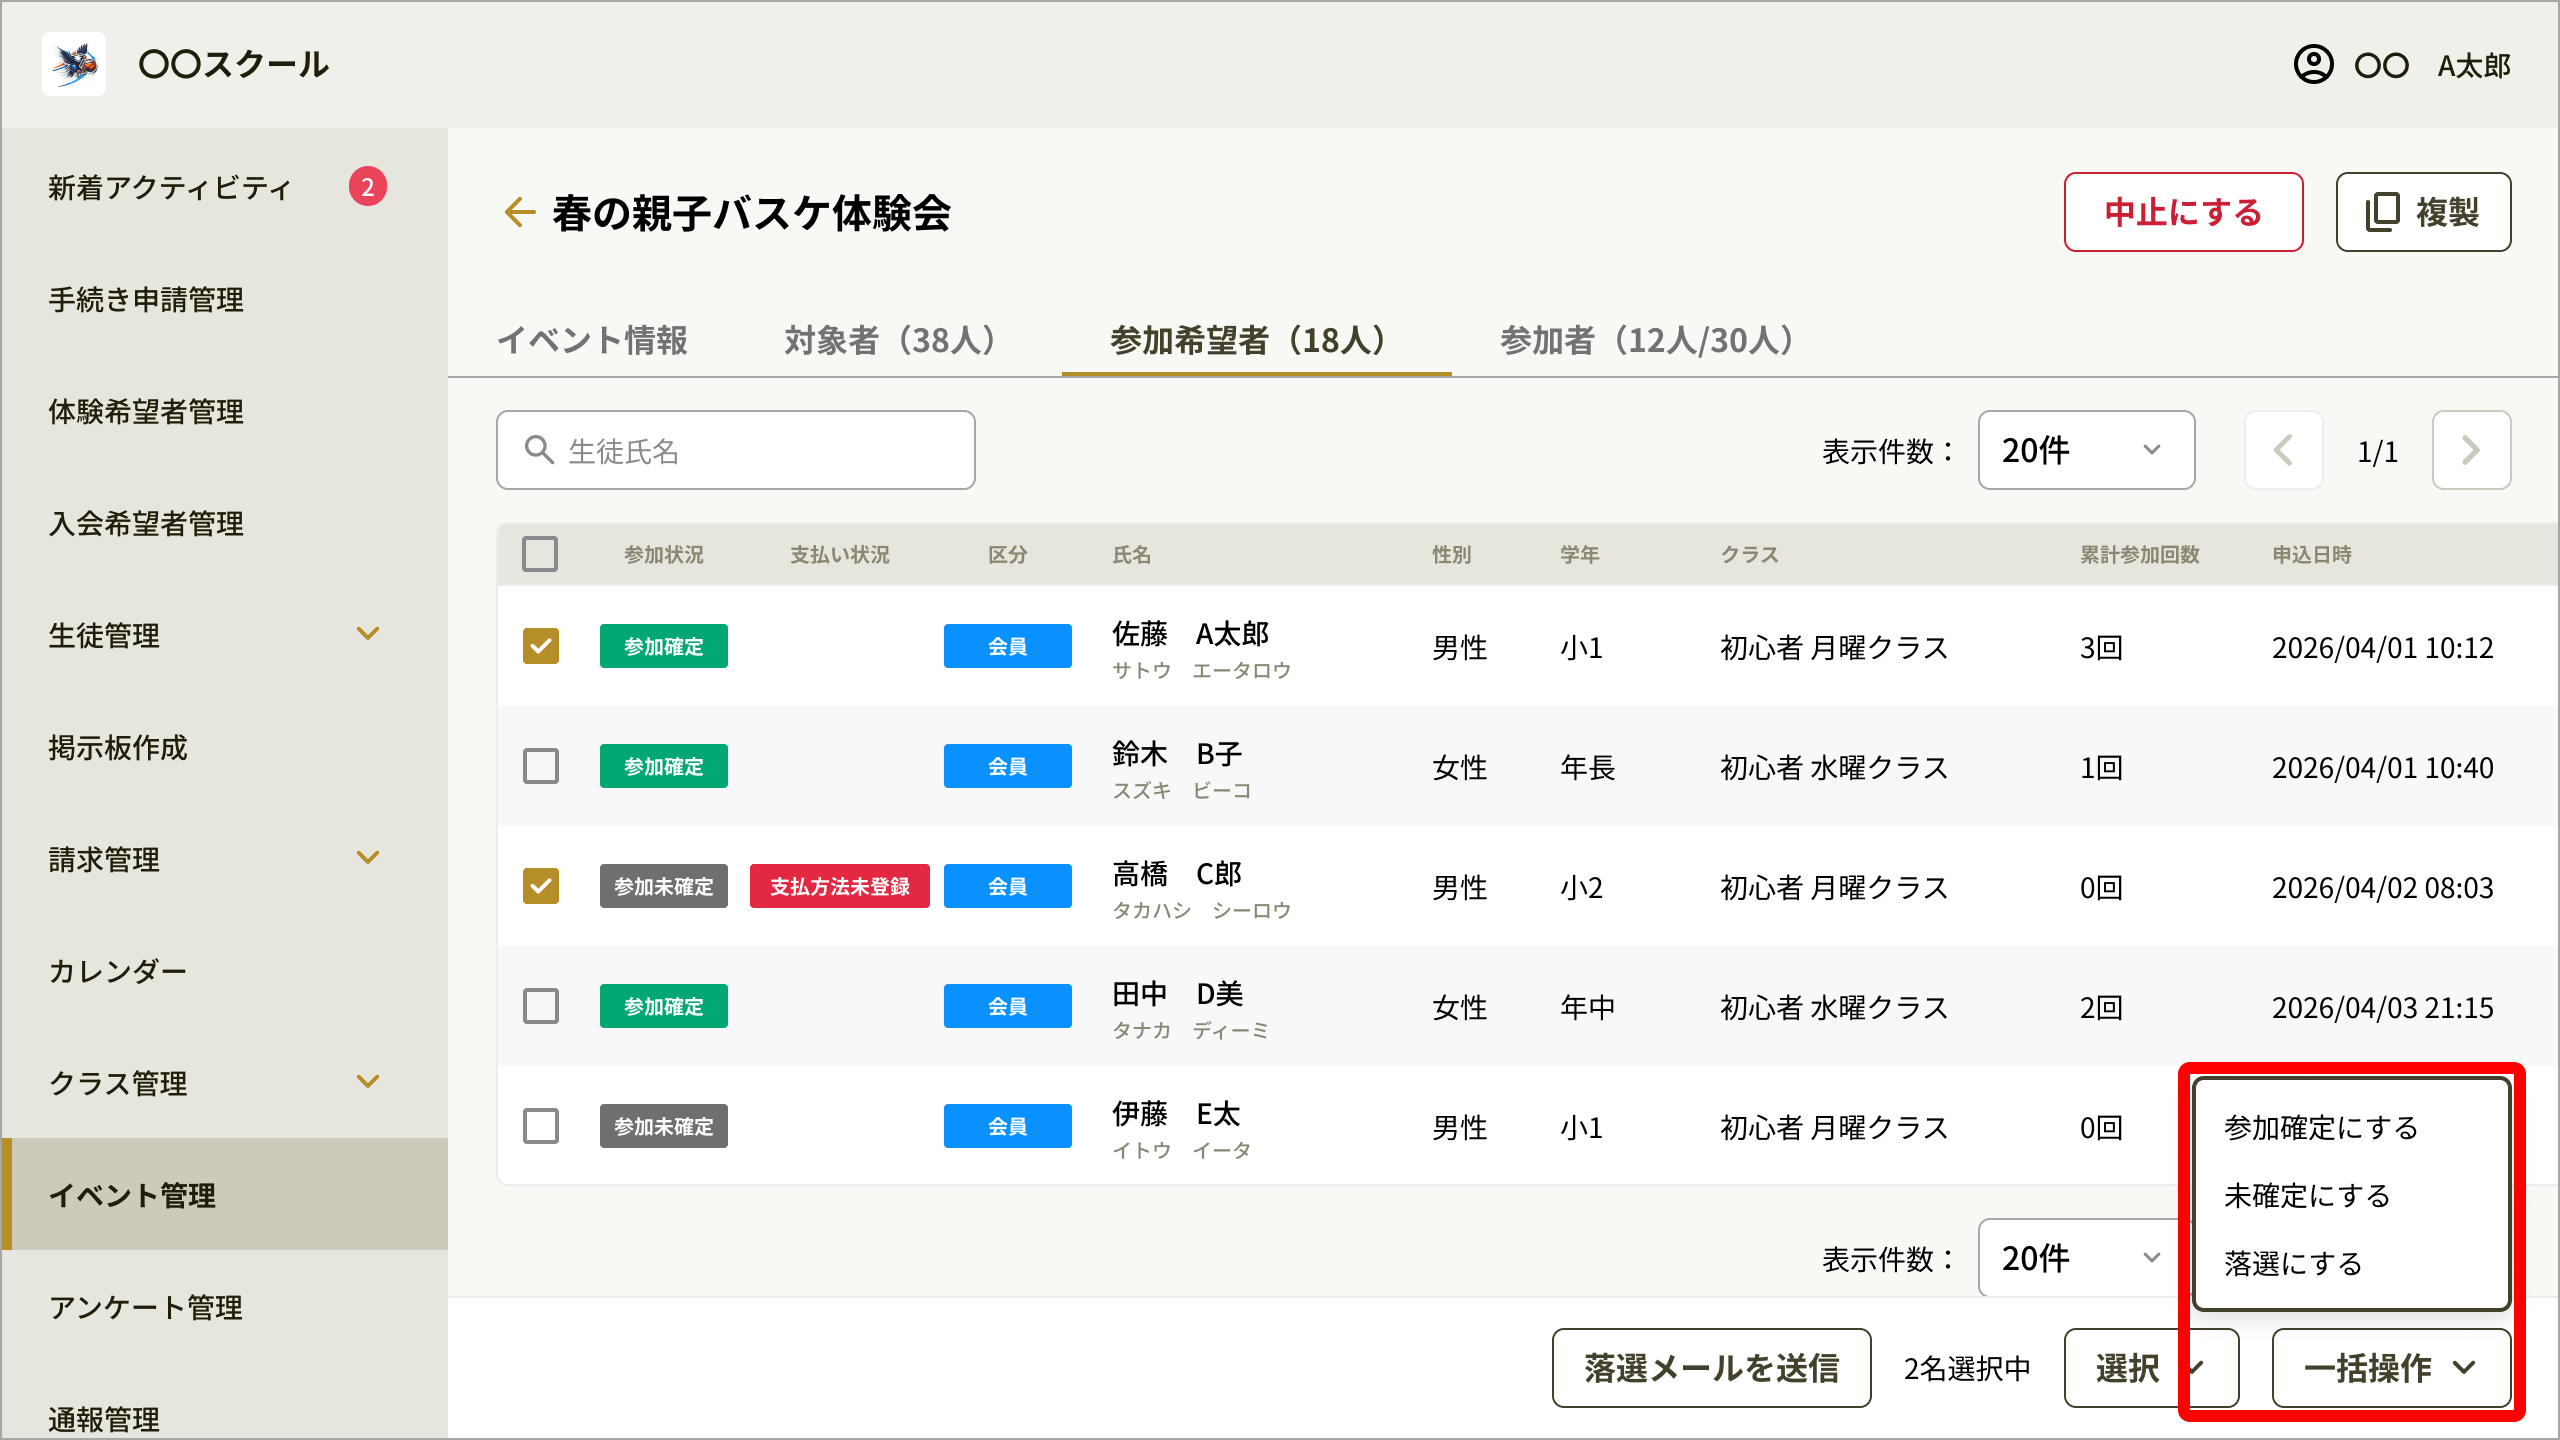Open the bottom 表示件数 20件 dropdown

[x=2080, y=1258]
